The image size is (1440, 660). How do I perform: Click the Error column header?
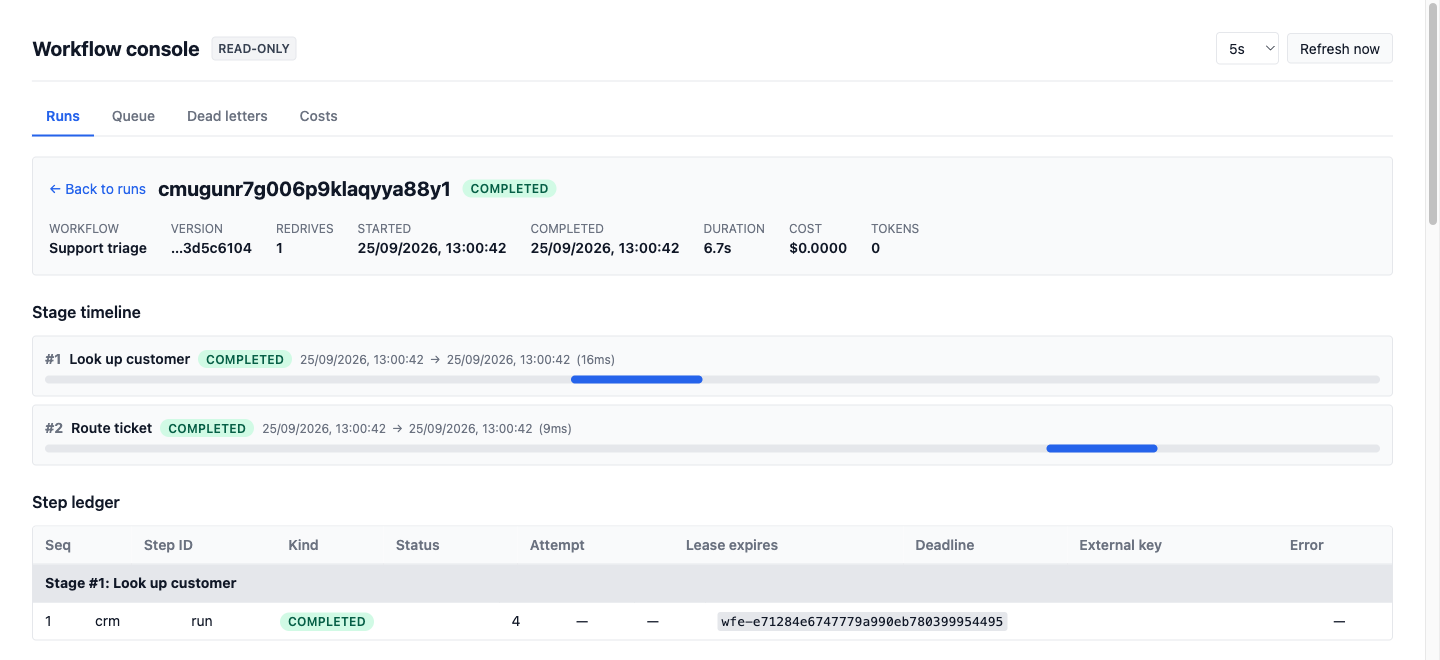tap(1306, 545)
